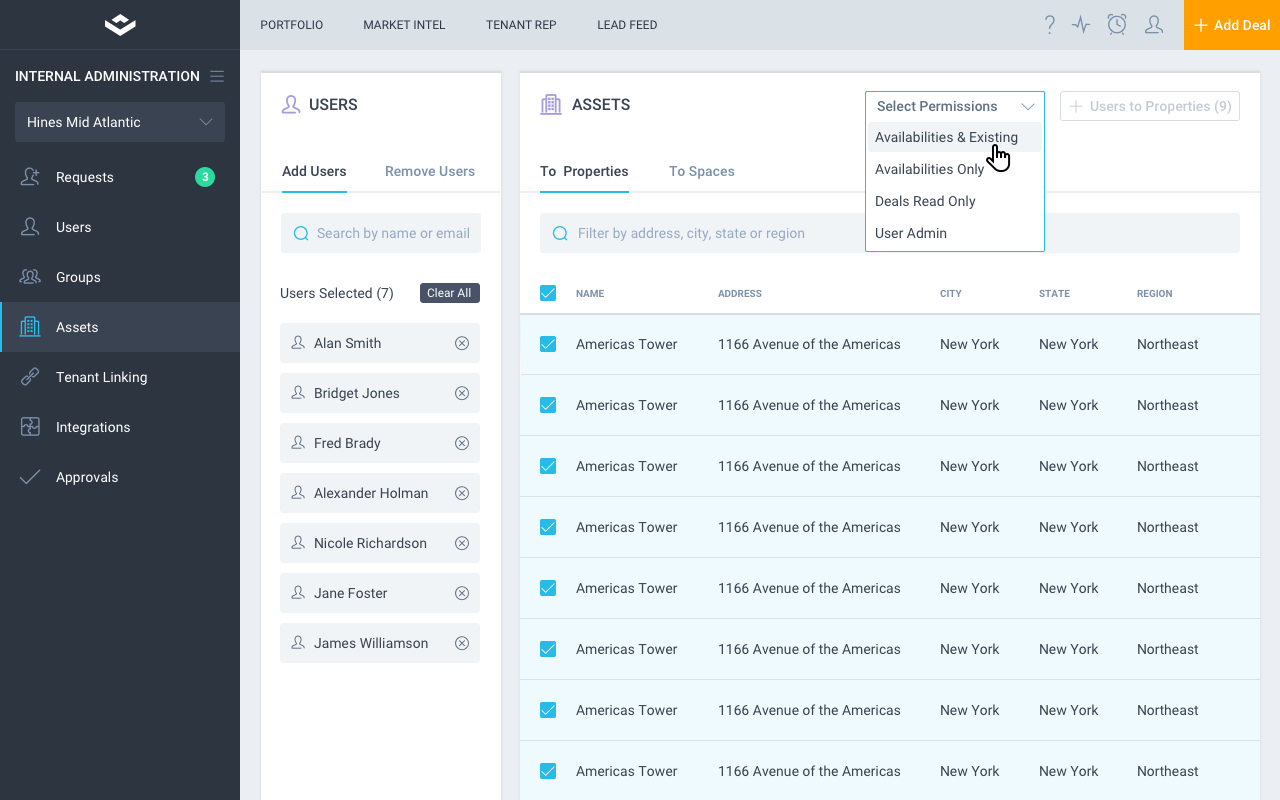Open the user profile icon in header
This screenshot has height=800, width=1280.
coord(1153,25)
